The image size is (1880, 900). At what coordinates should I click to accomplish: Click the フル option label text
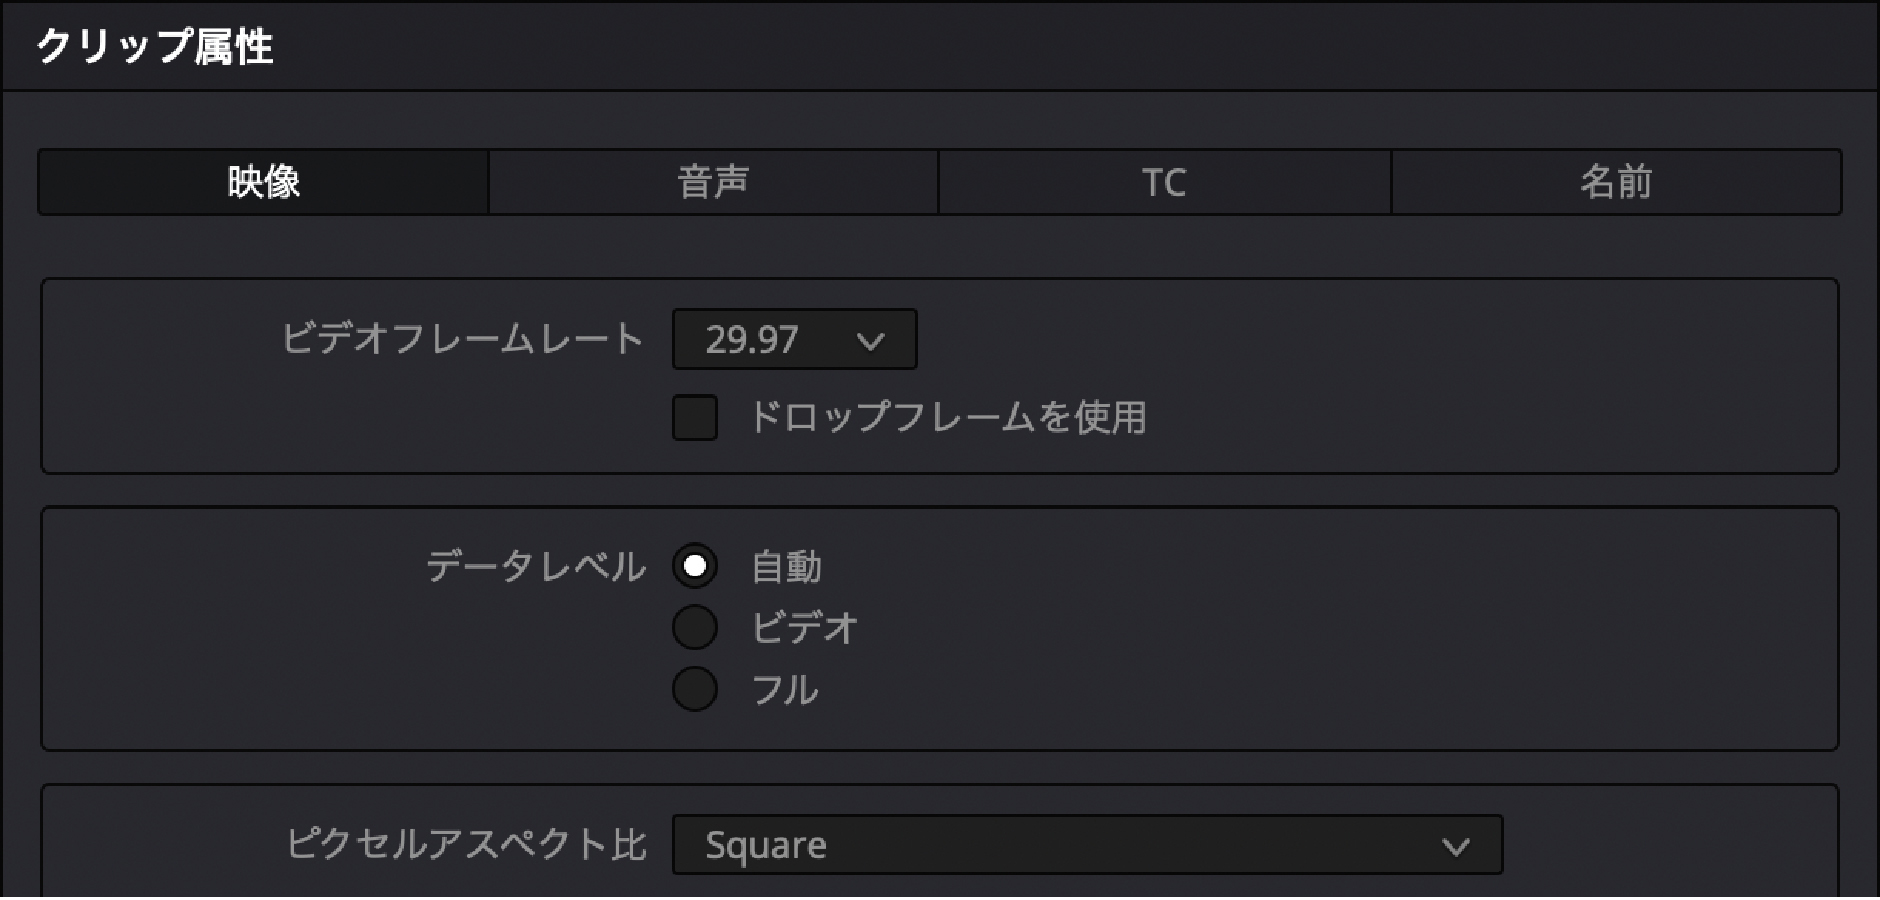tap(785, 690)
